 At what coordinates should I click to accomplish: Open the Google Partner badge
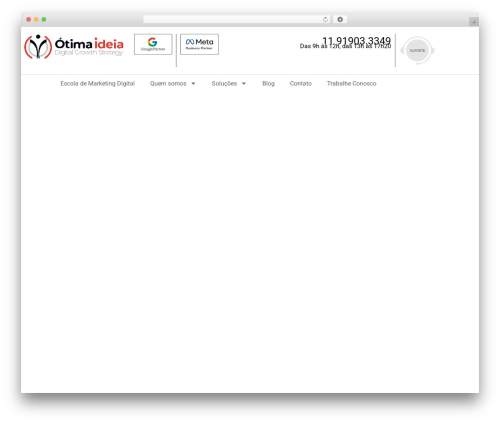pyautogui.click(x=153, y=44)
